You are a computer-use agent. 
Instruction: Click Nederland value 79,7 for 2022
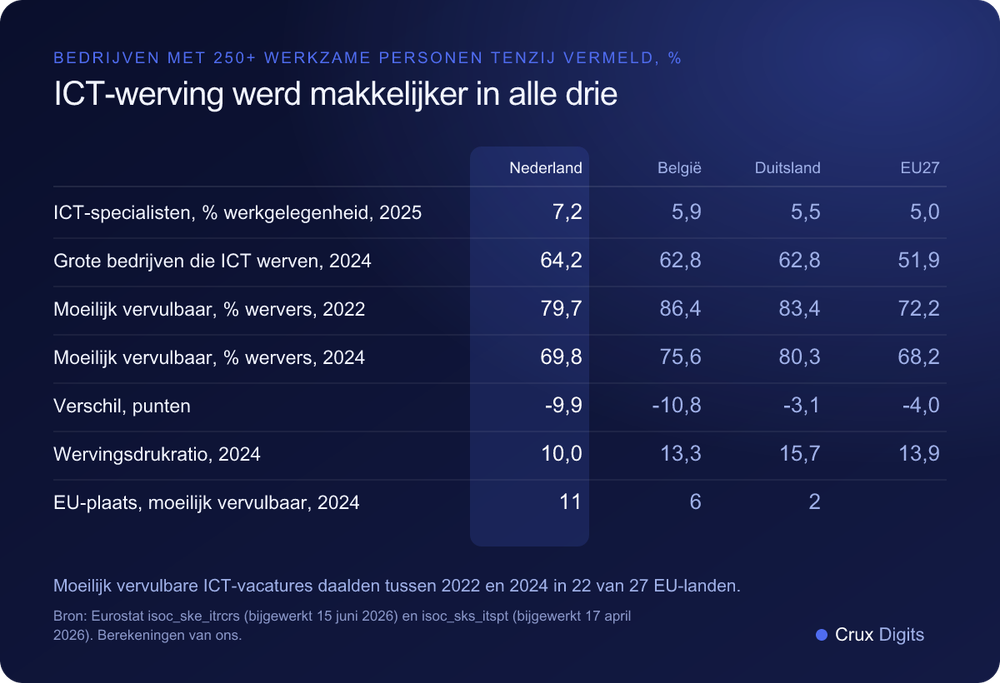[561, 309]
